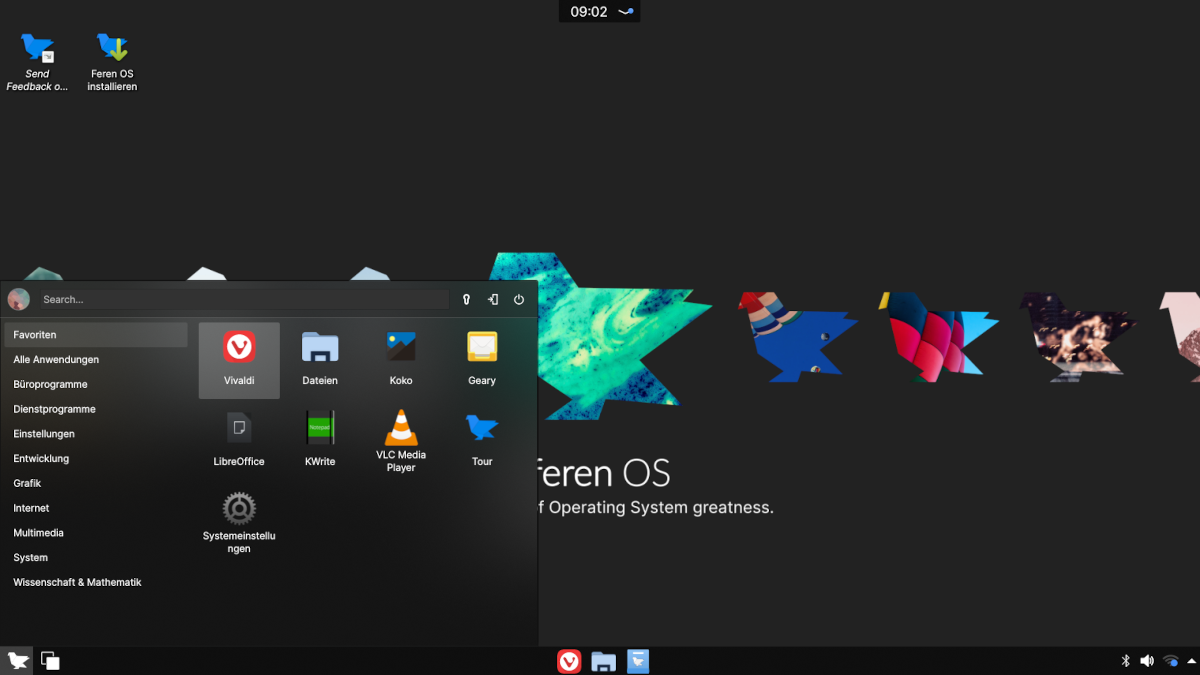The height and width of the screenshot is (675, 1200).
Task: Open the Einstellungen category
Action: tap(95, 434)
